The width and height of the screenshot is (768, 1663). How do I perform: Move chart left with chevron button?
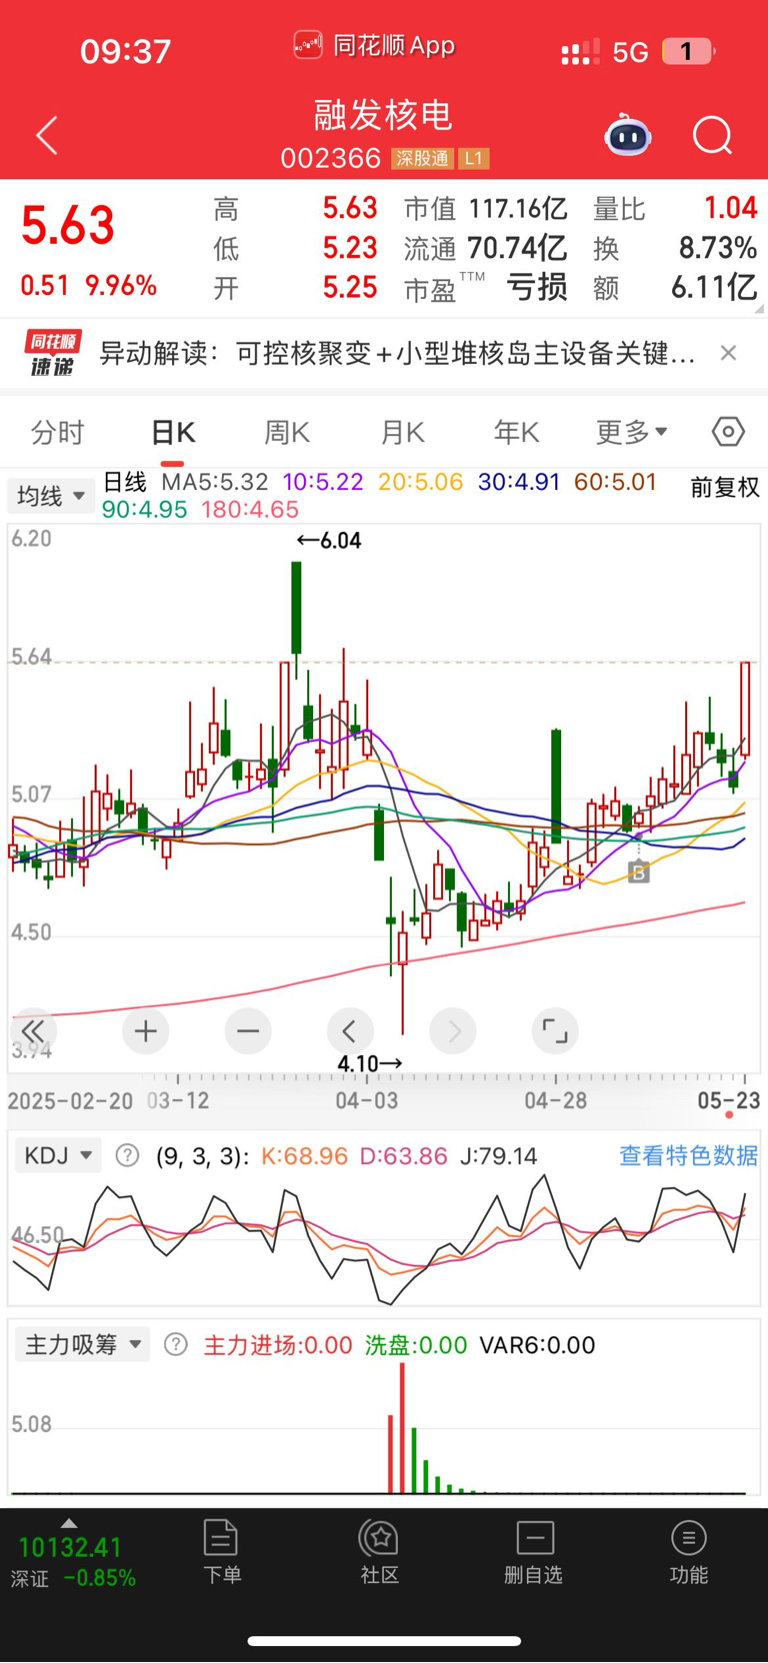click(x=350, y=1031)
